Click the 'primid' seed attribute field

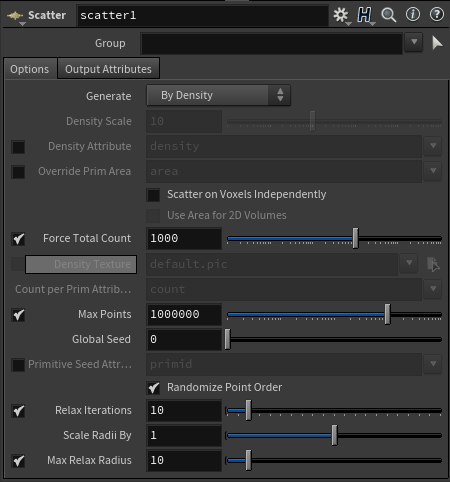pos(284,364)
